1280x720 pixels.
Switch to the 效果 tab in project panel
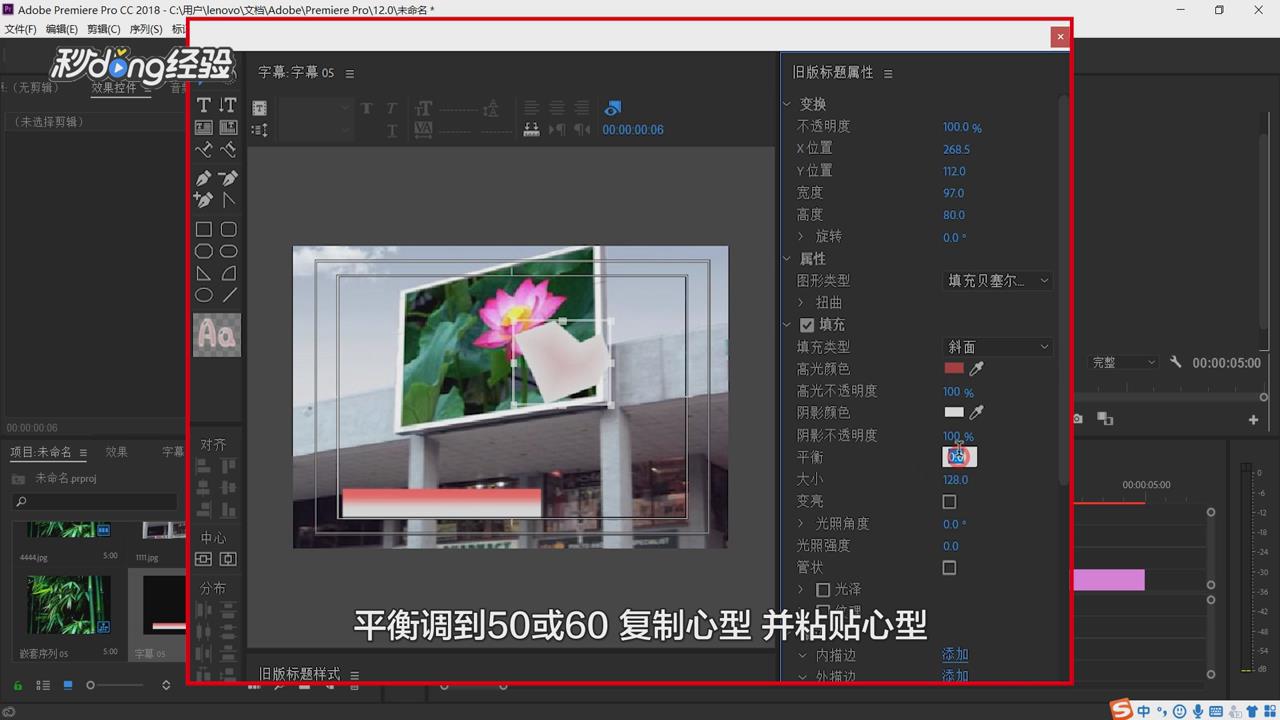click(117, 452)
